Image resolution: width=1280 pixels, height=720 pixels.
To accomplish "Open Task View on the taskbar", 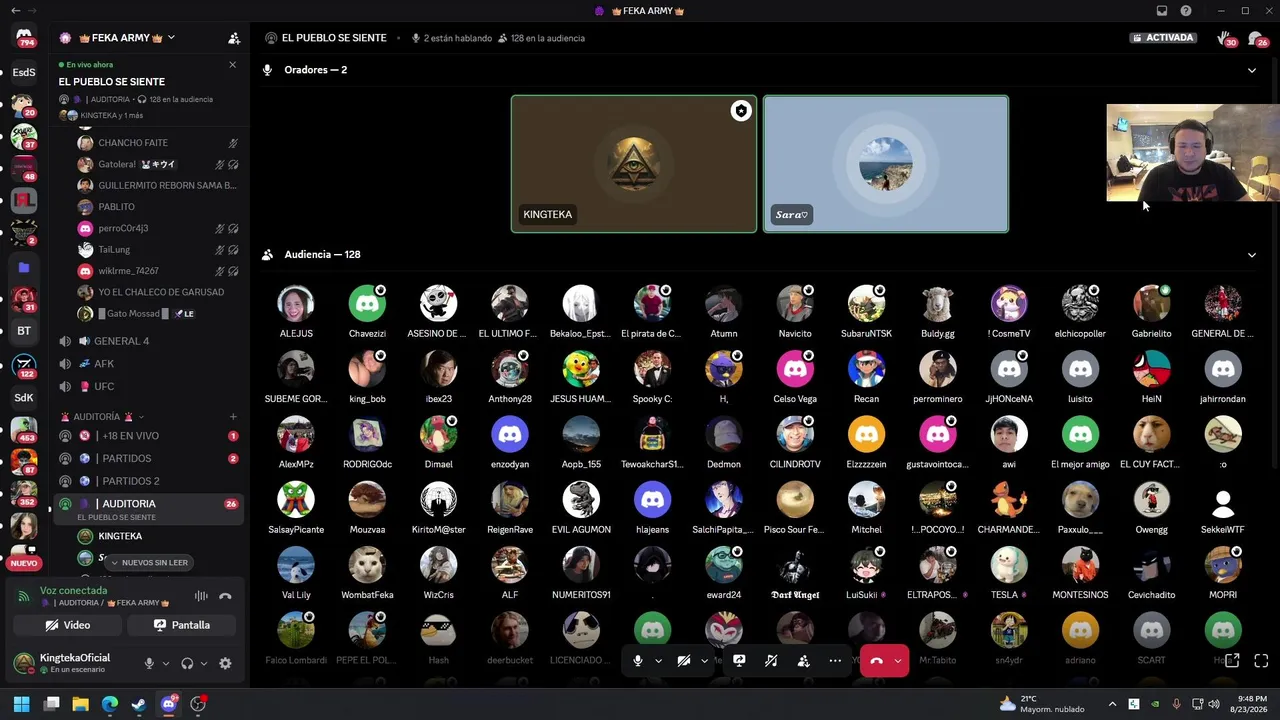I will point(51,704).
